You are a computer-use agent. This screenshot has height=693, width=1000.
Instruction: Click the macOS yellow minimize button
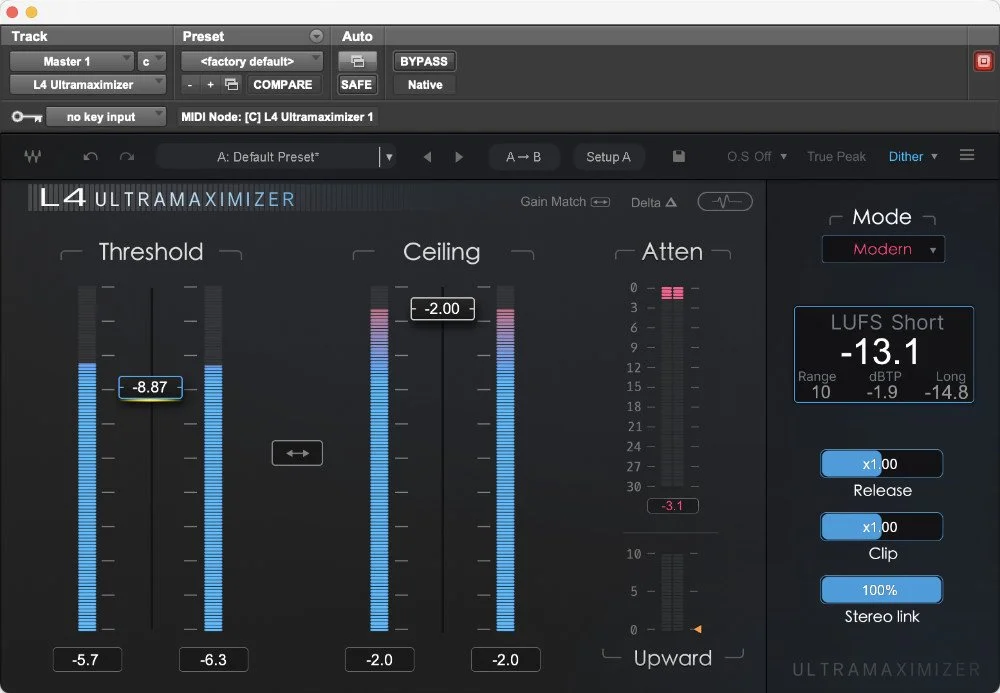(x=31, y=11)
